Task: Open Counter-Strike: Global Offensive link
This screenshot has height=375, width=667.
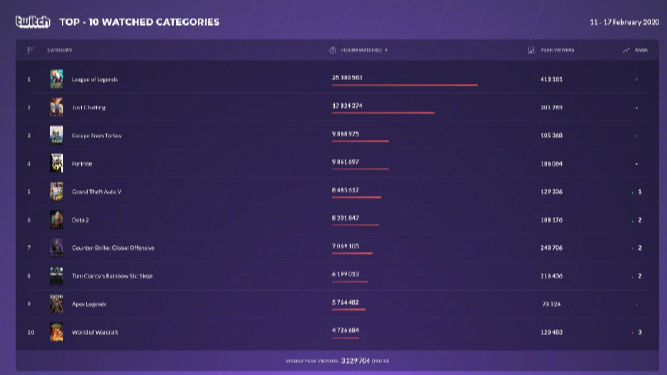Action: pos(113,248)
